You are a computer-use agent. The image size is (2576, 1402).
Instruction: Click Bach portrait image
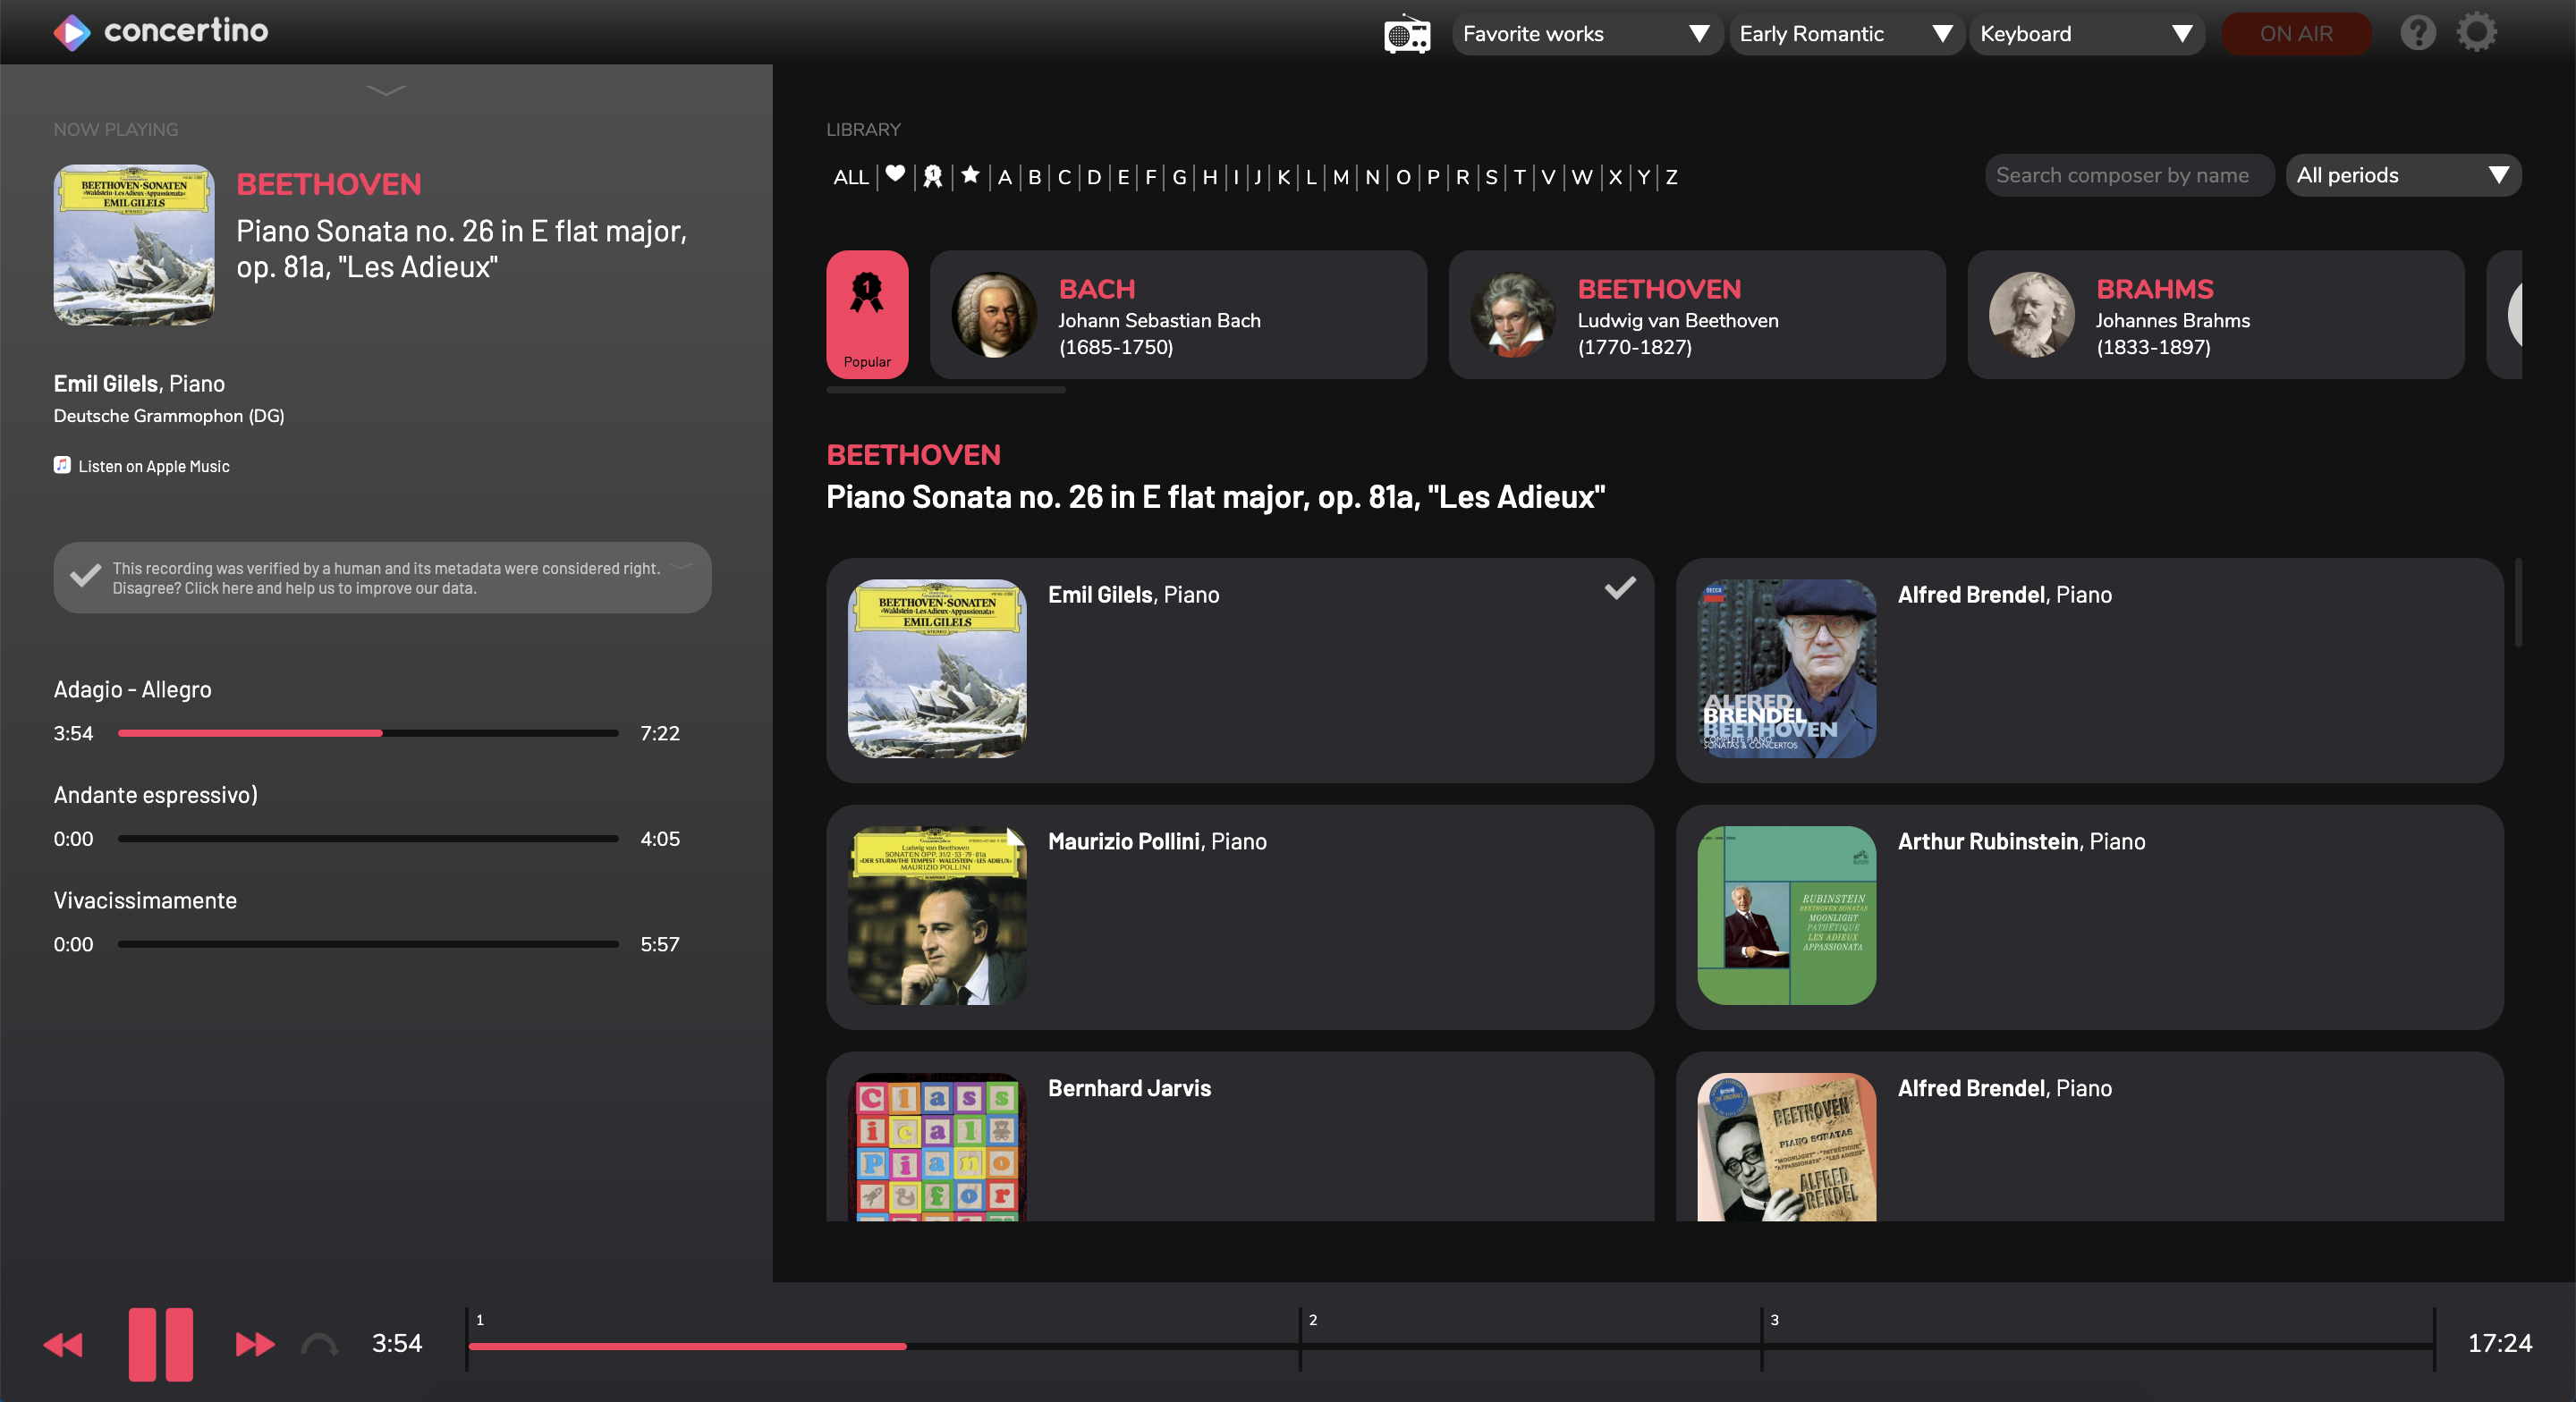pos(993,314)
